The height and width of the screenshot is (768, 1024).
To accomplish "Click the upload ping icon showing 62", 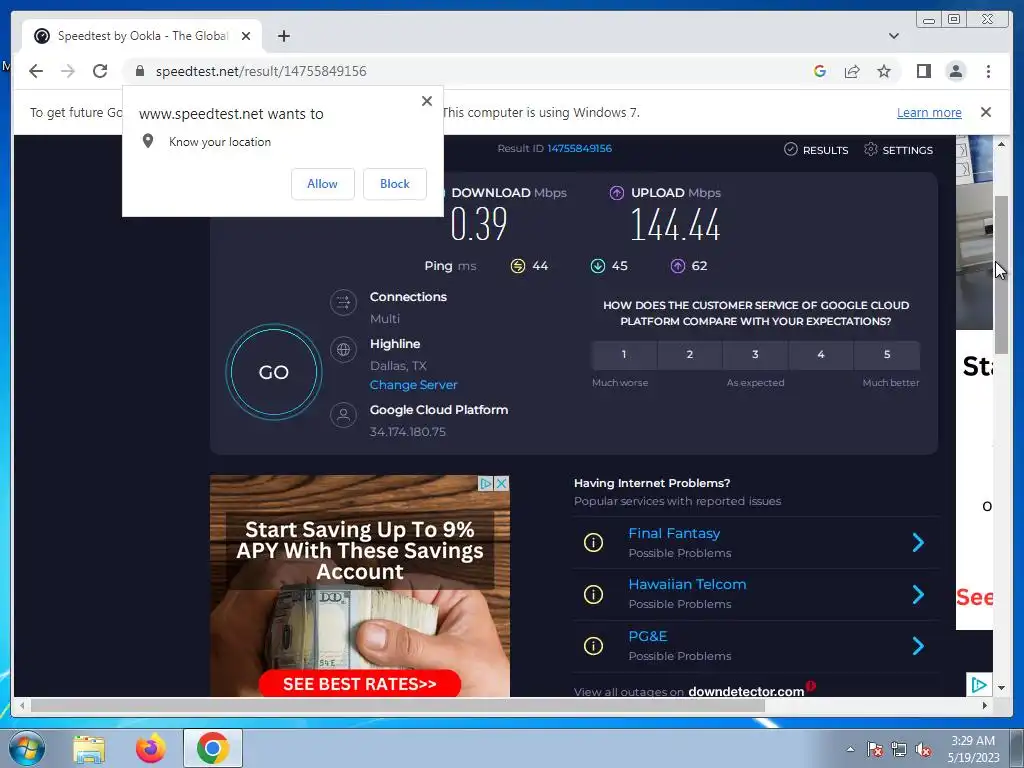I will click(x=678, y=266).
